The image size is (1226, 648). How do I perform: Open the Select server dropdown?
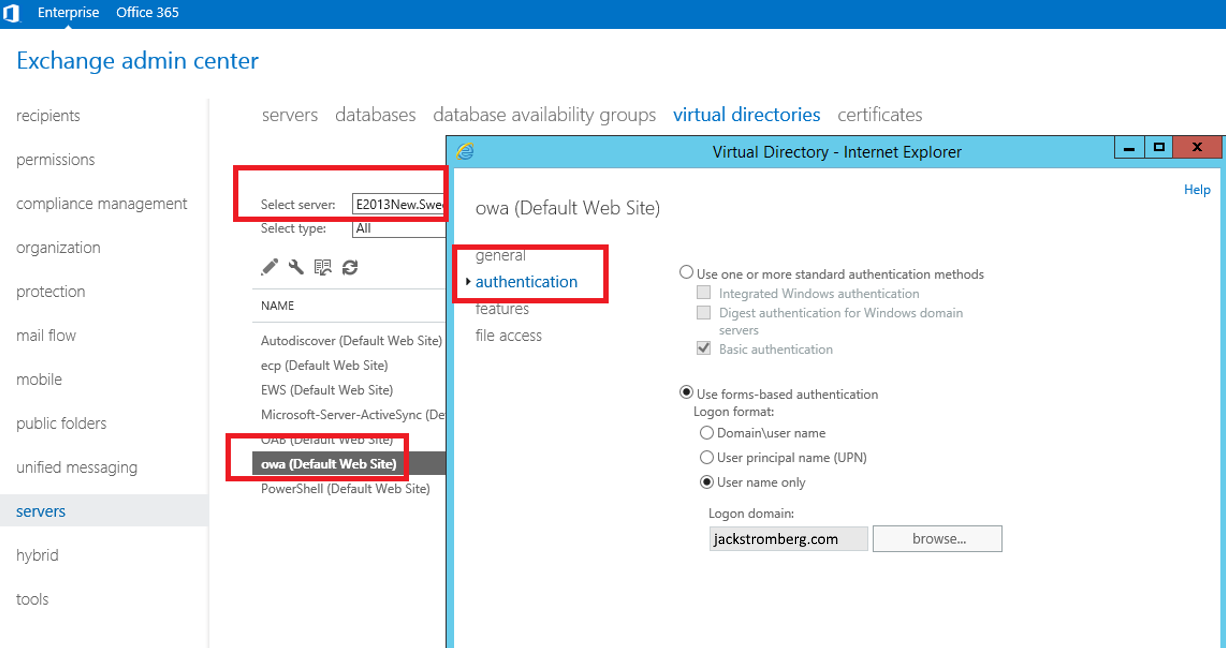399,204
